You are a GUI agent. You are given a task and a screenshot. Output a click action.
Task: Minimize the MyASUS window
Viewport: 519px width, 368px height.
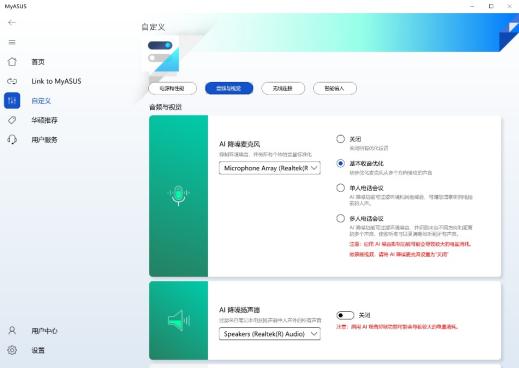[x=472, y=6]
